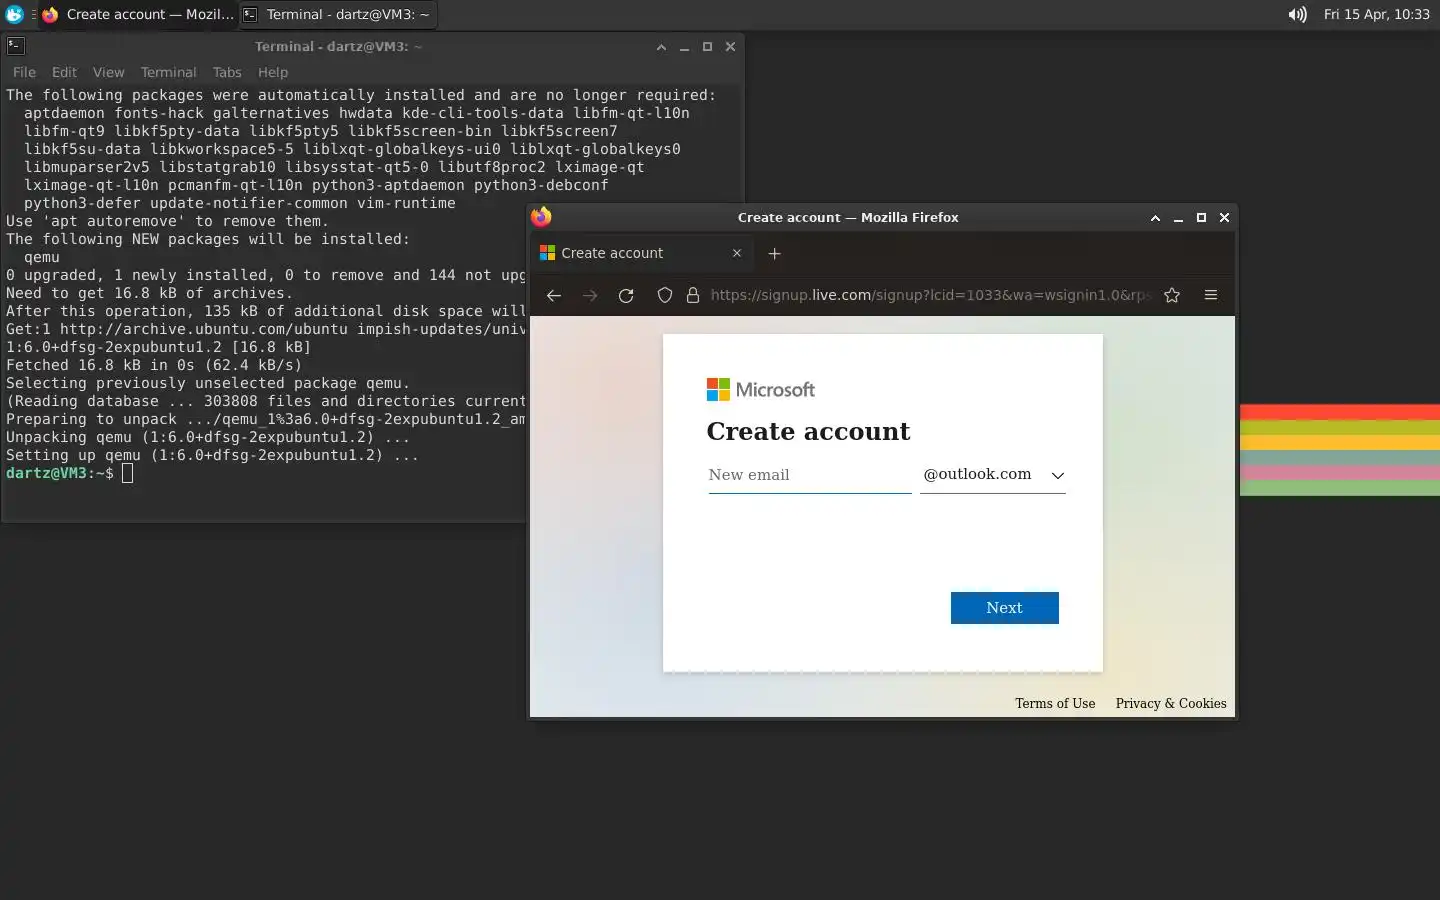Viewport: 1440px width, 900px height.
Task: Click the signup.live.com URL address bar
Action: [x=930, y=295]
